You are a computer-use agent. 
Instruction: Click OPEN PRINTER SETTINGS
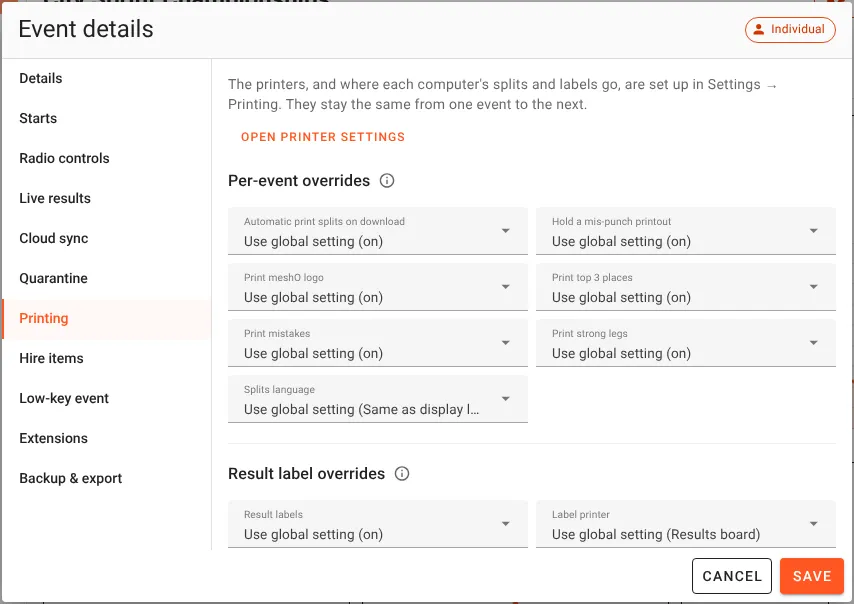[323, 137]
